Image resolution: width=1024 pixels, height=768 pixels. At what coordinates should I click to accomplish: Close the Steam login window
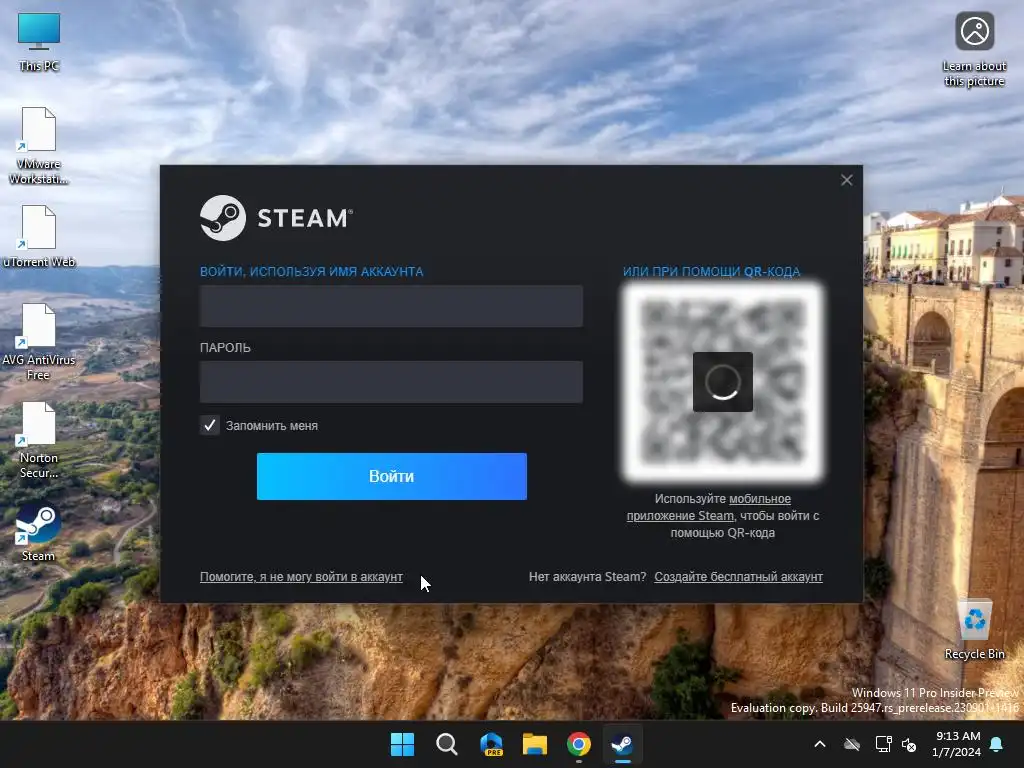point(846,180)
